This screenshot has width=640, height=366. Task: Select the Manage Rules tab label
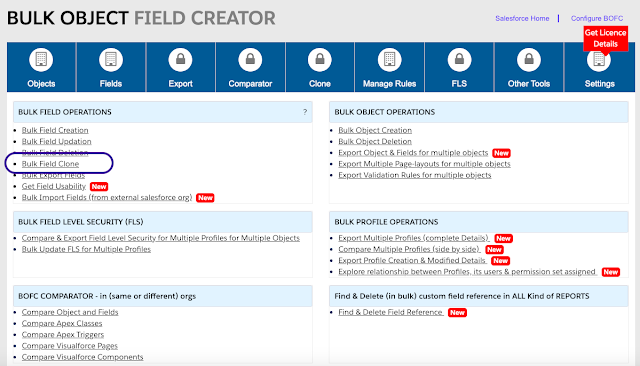(x=389, y=84)
